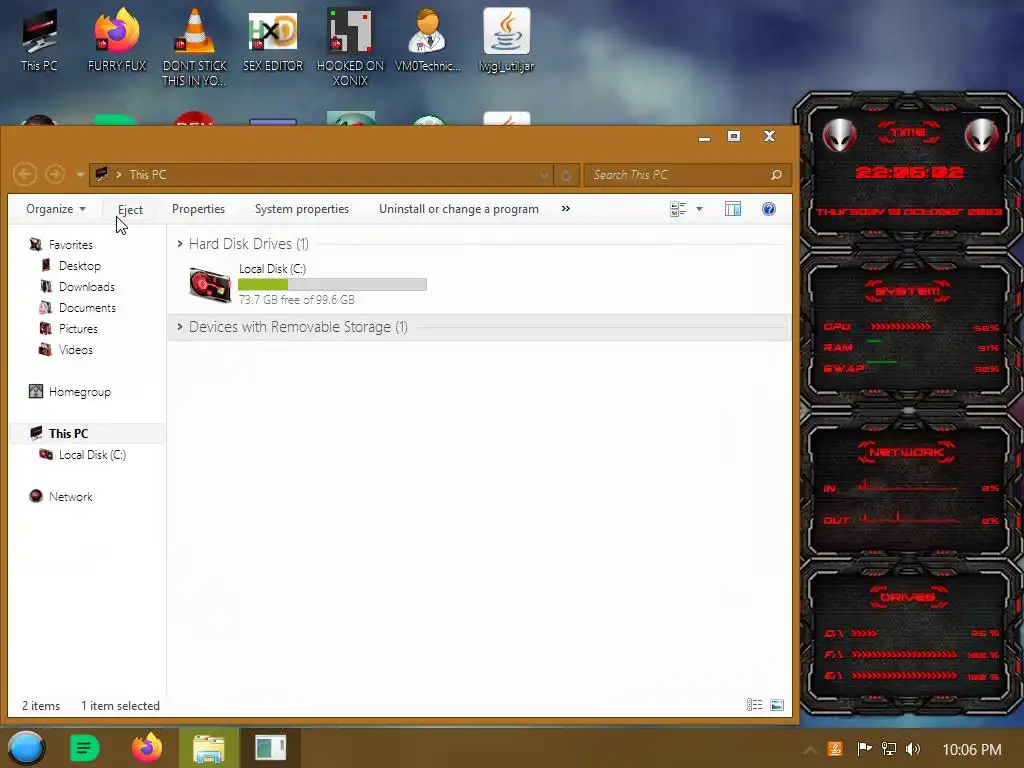Open Properties from the toolbar
The image size is (1024, 768).
tap(199, 209)
